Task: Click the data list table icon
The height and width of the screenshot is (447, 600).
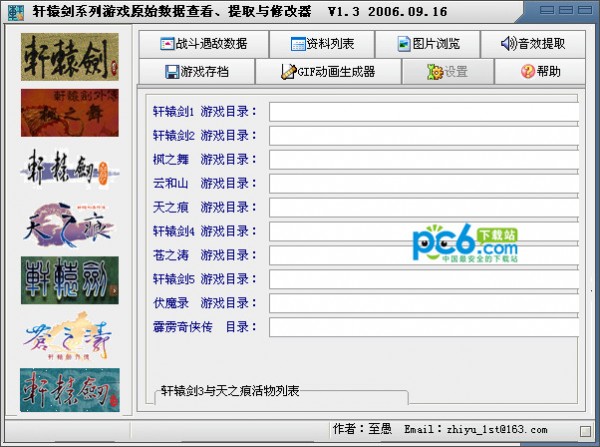Action: pyautogui.click(x=298, y=44)
